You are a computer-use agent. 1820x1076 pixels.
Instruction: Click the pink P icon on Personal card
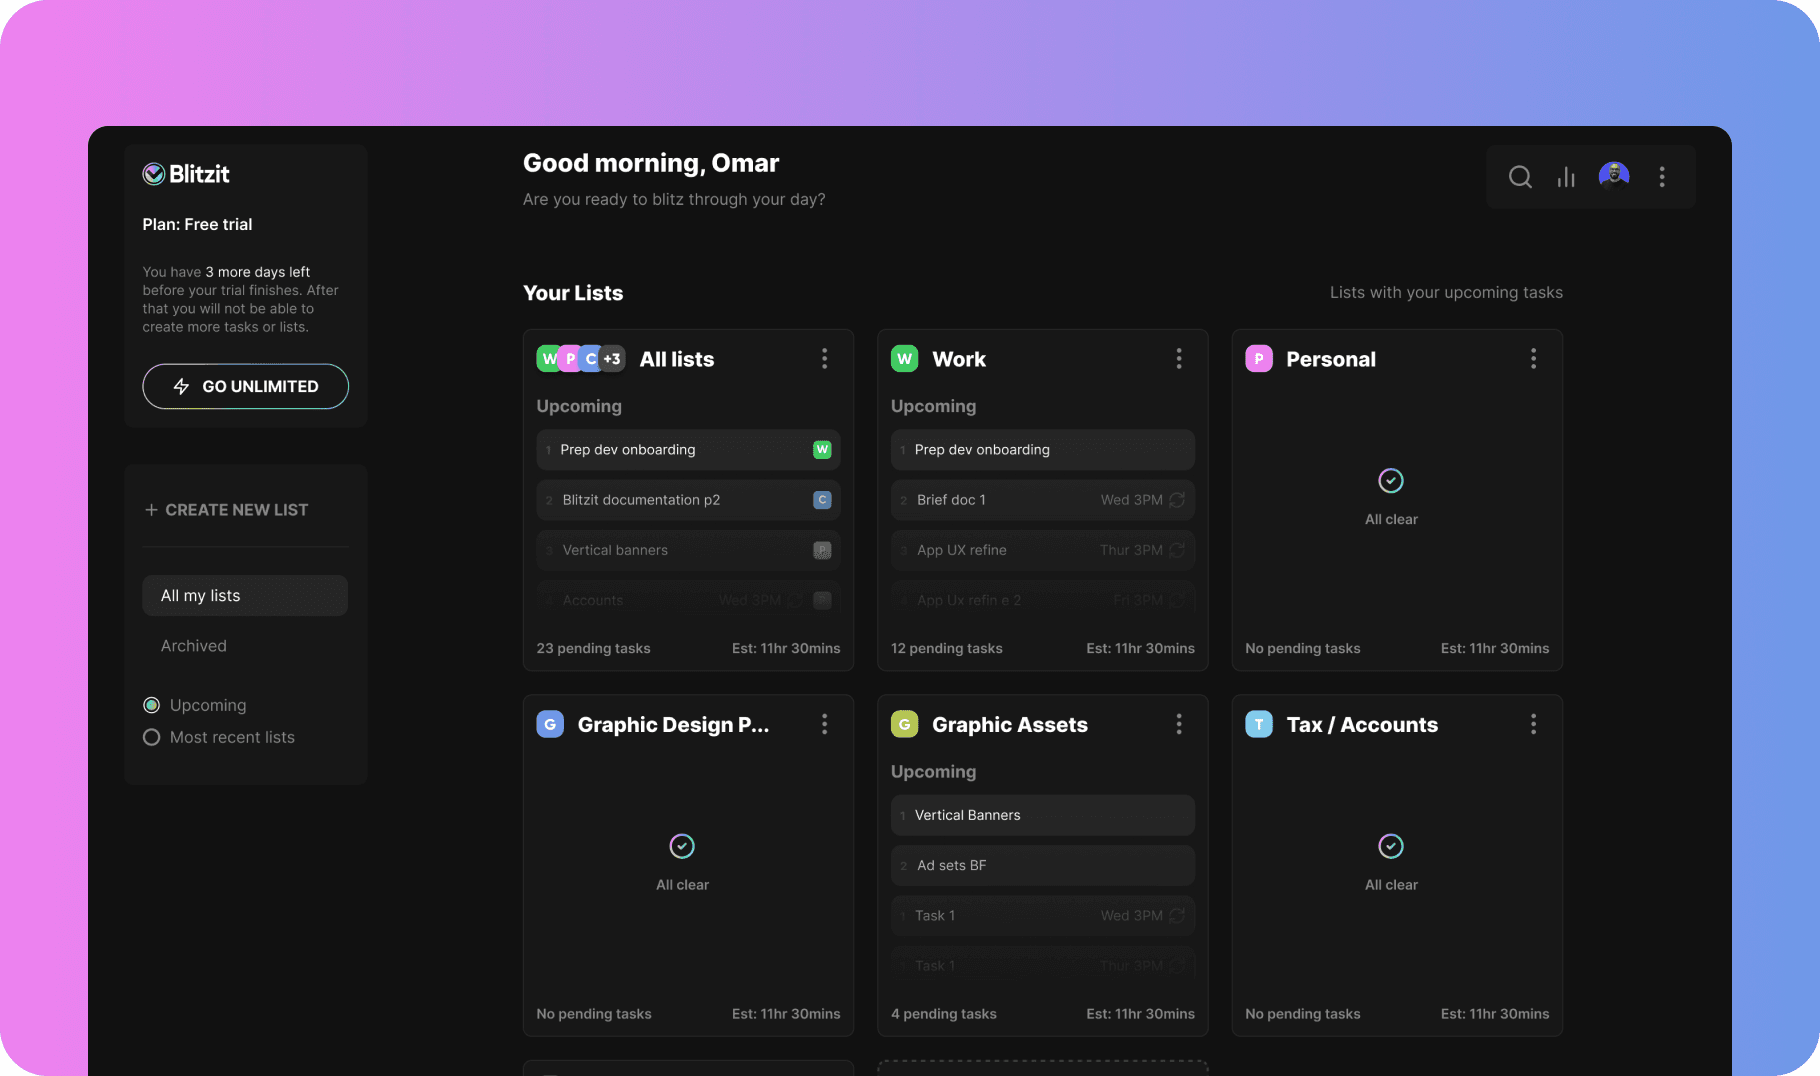pos(1259,359)
